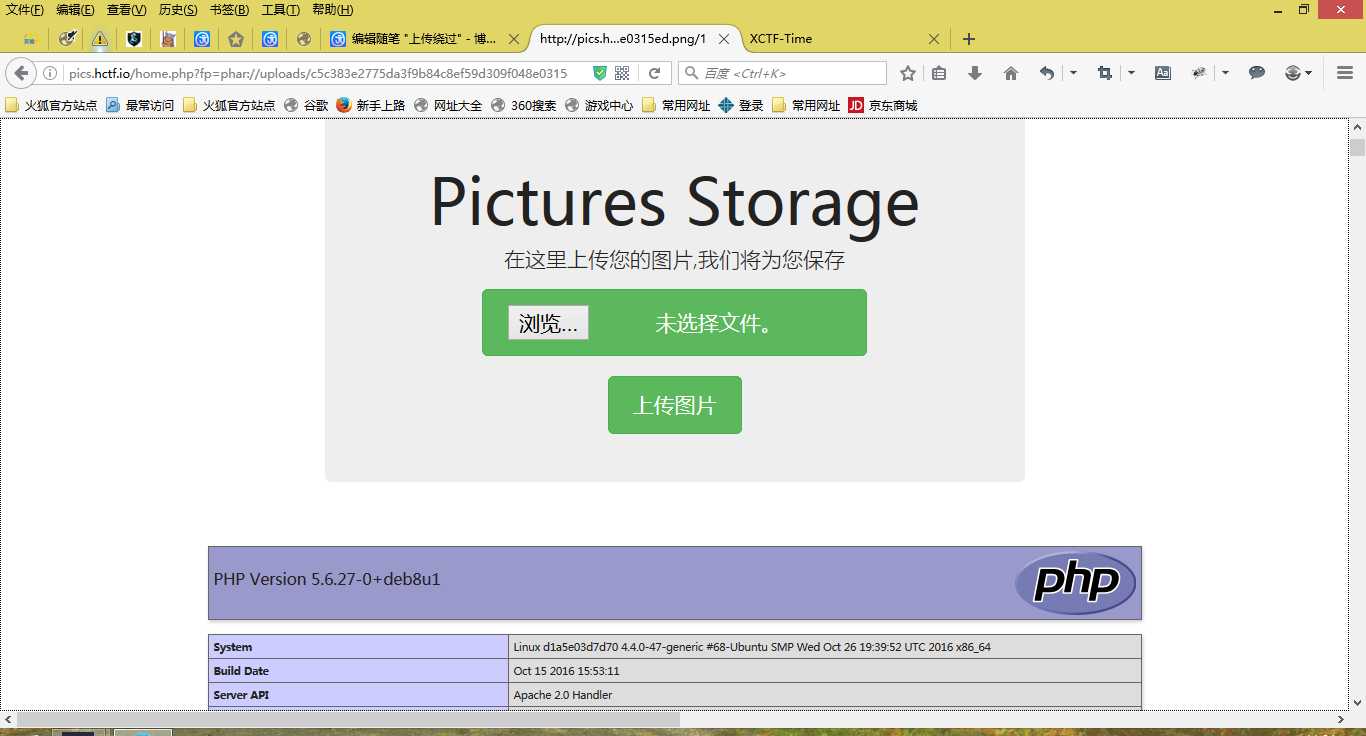Click the PHP logo image
Image resolution: width=1366 pixels, height=736 pixels.
1076,583
